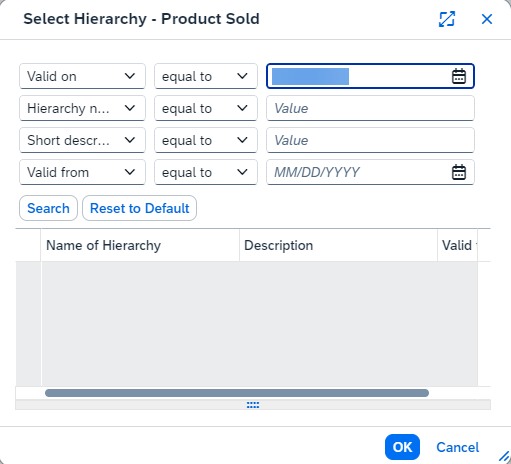
Task: Click the Name of Hierarchy column header
Action: (140, 245)
